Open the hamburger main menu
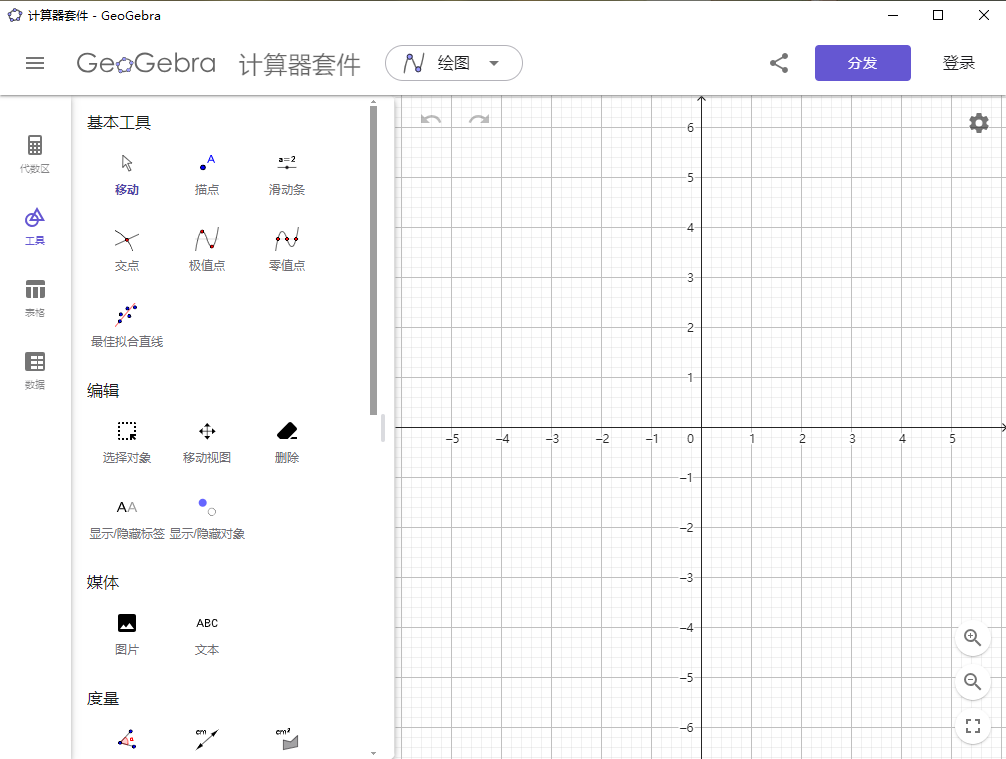This screenshot has height=759, width=1006. [x=35, y=62]
